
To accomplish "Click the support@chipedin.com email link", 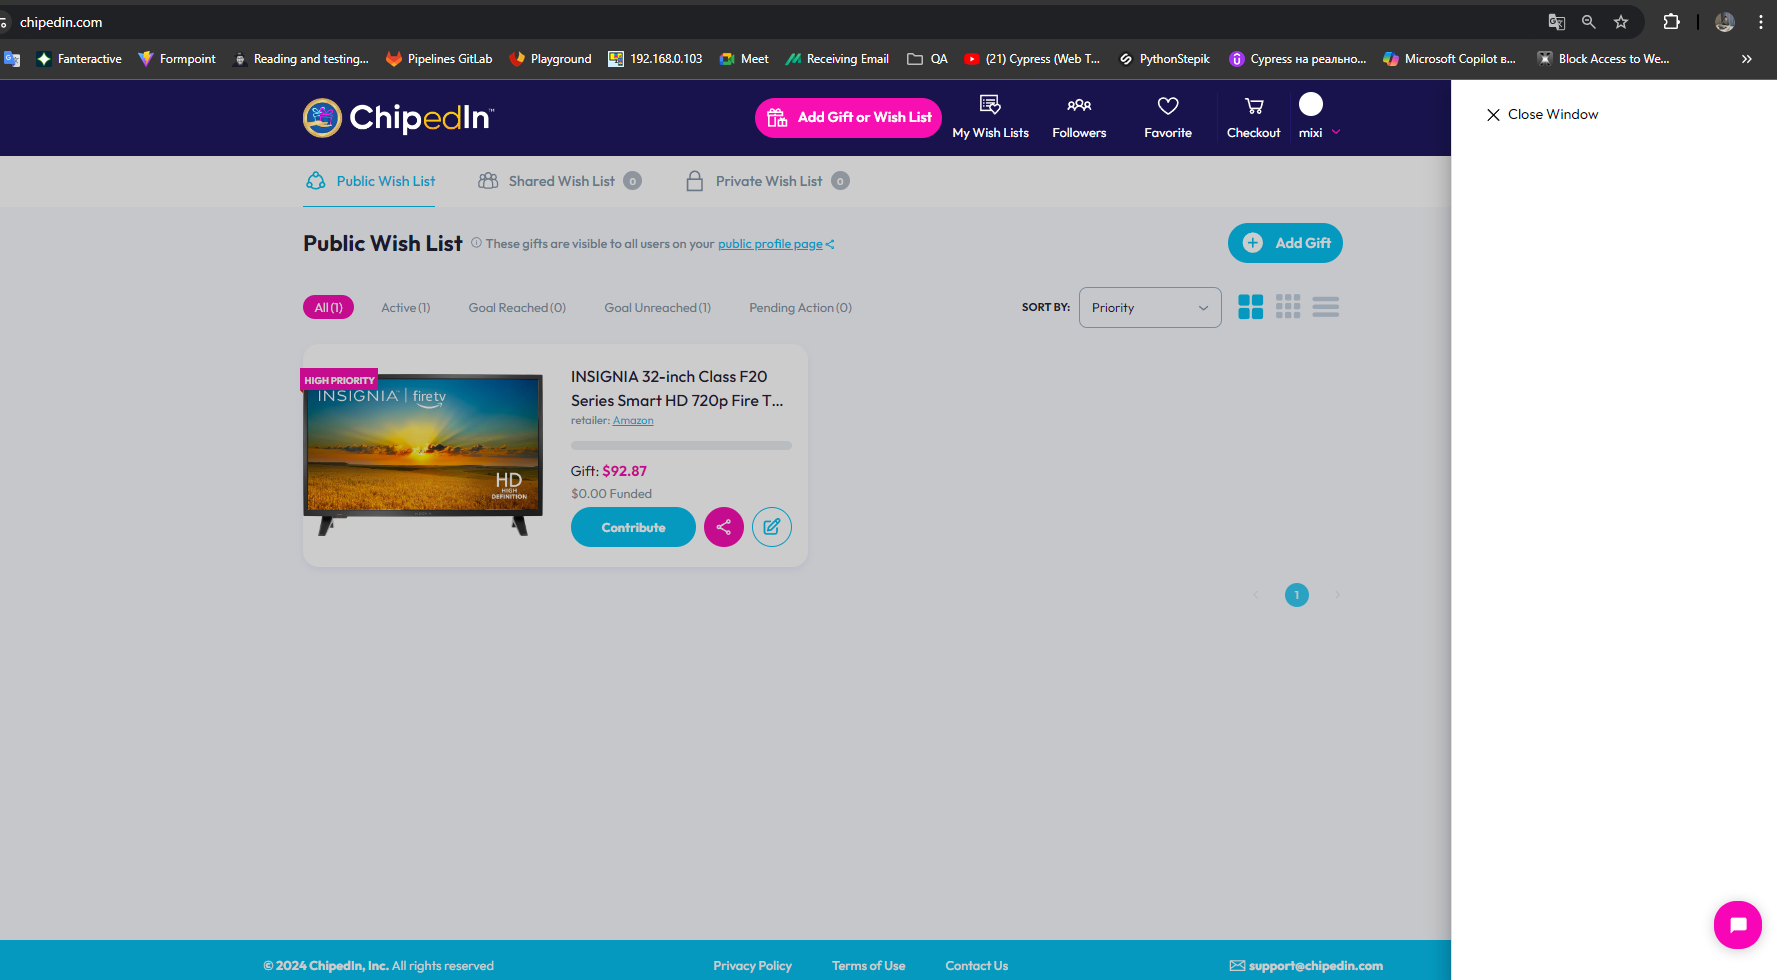I will tap(1306, 966).
